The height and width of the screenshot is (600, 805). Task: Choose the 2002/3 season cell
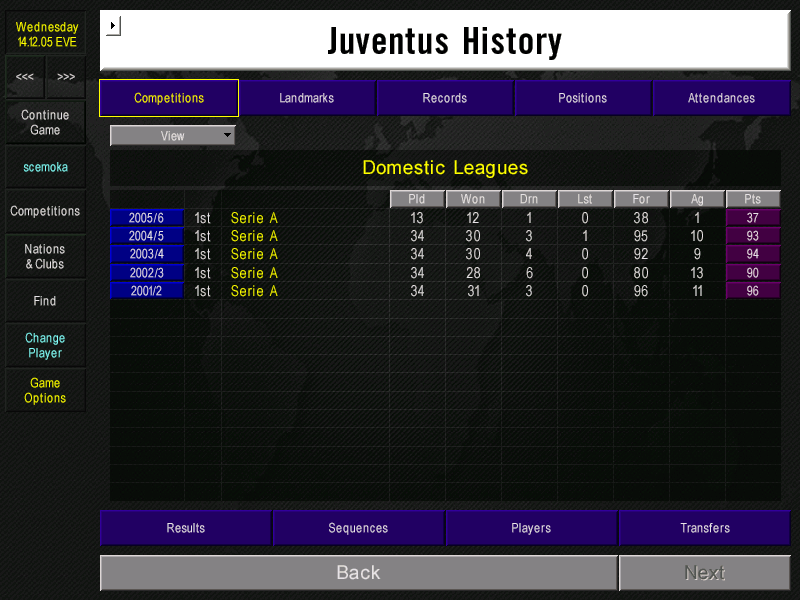146,273
